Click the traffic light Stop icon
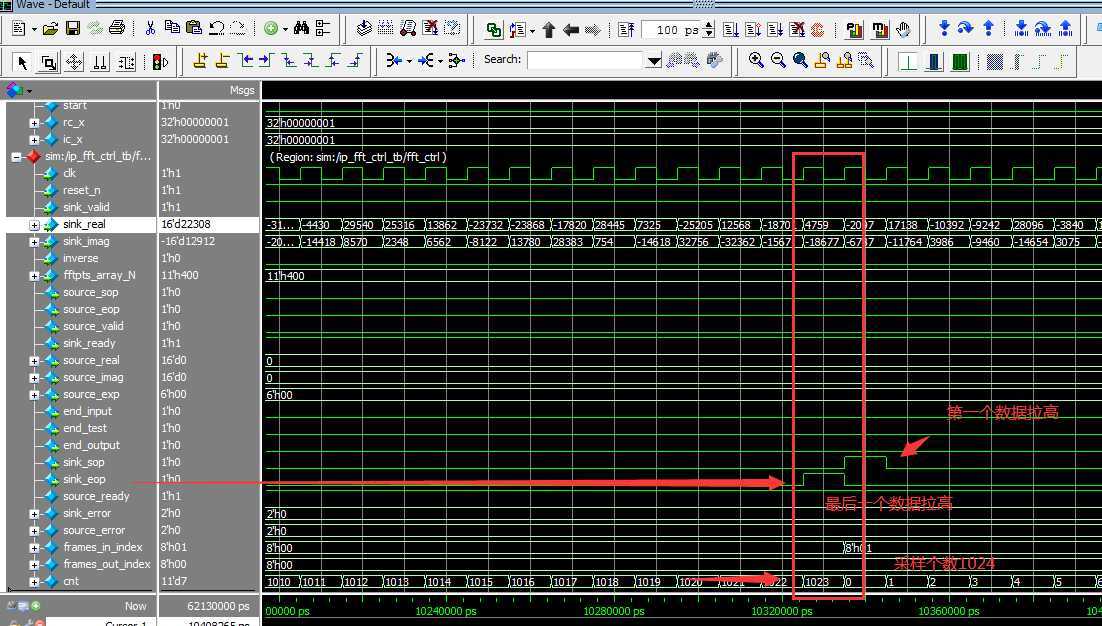 [x=160, y=63]
